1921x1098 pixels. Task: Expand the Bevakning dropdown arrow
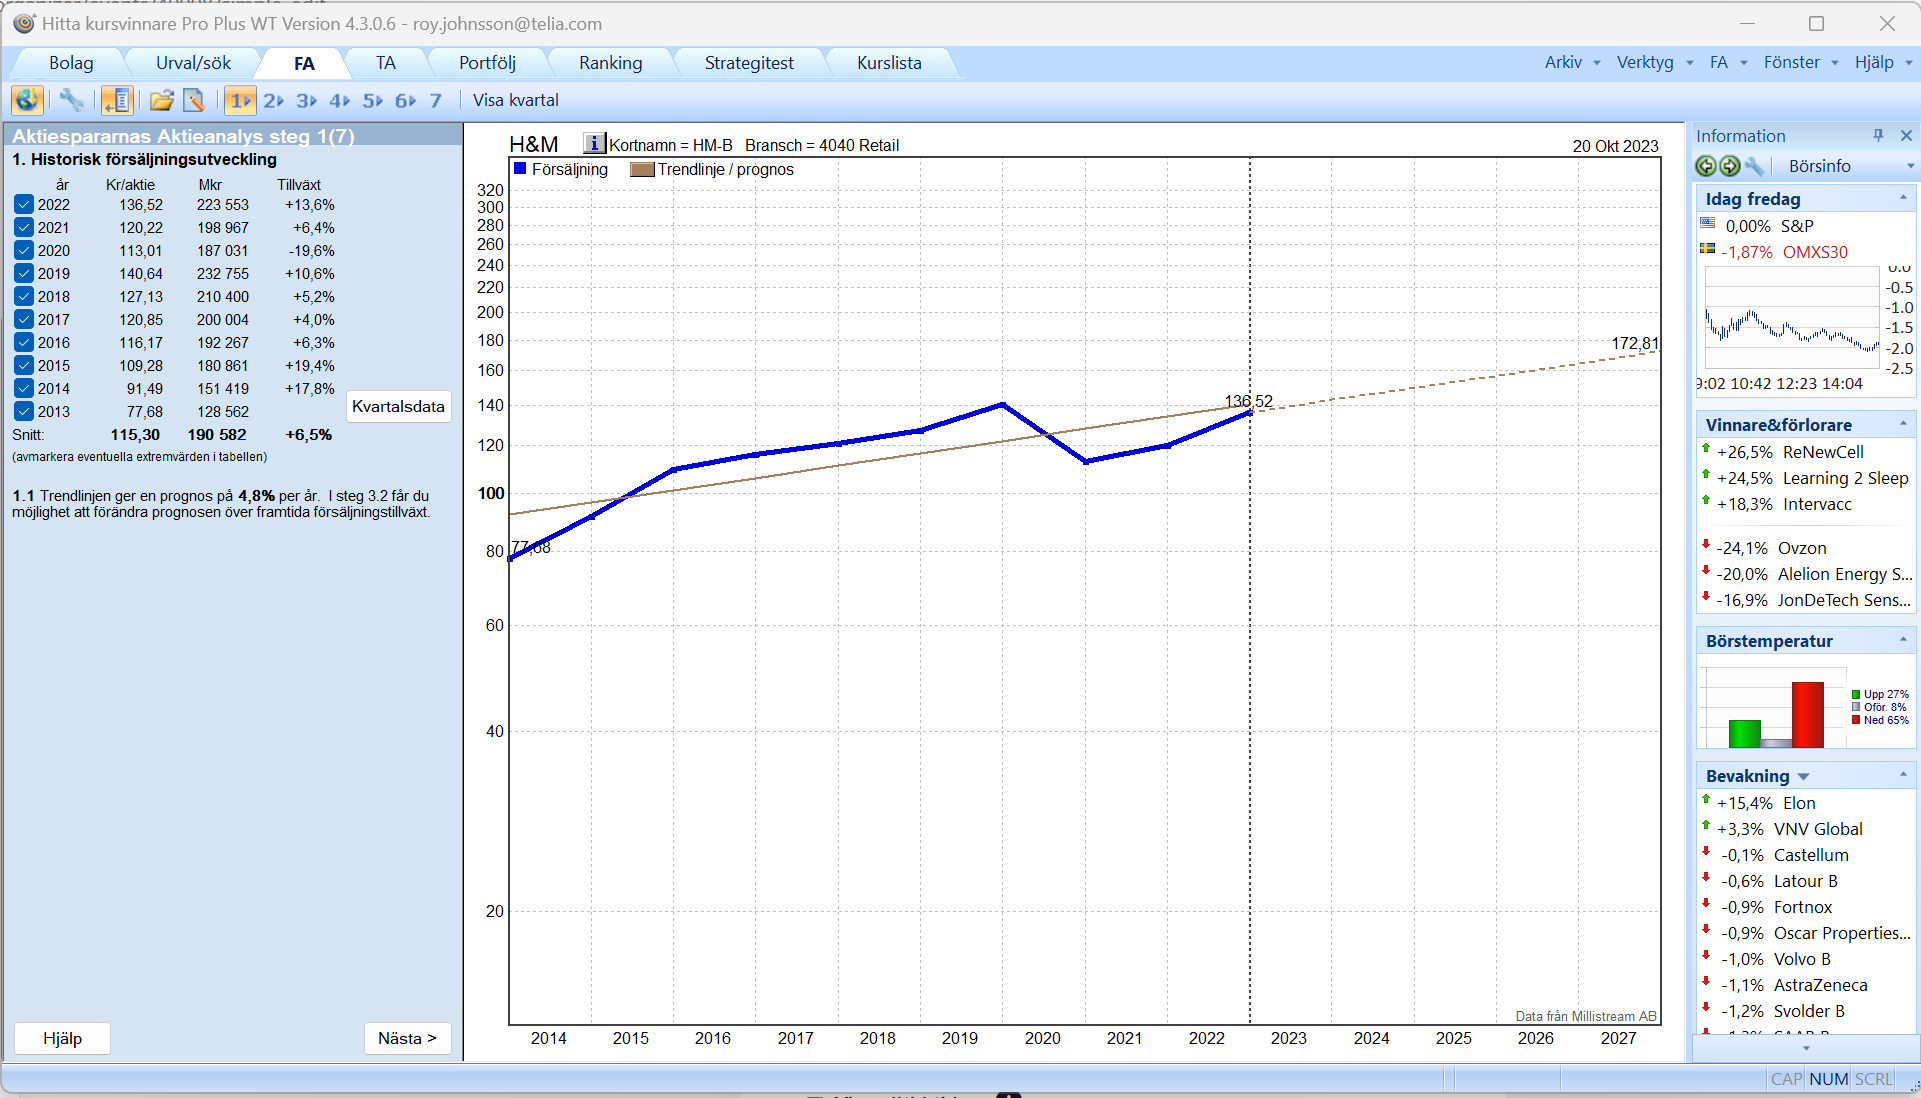click(x=1804, y=777)
